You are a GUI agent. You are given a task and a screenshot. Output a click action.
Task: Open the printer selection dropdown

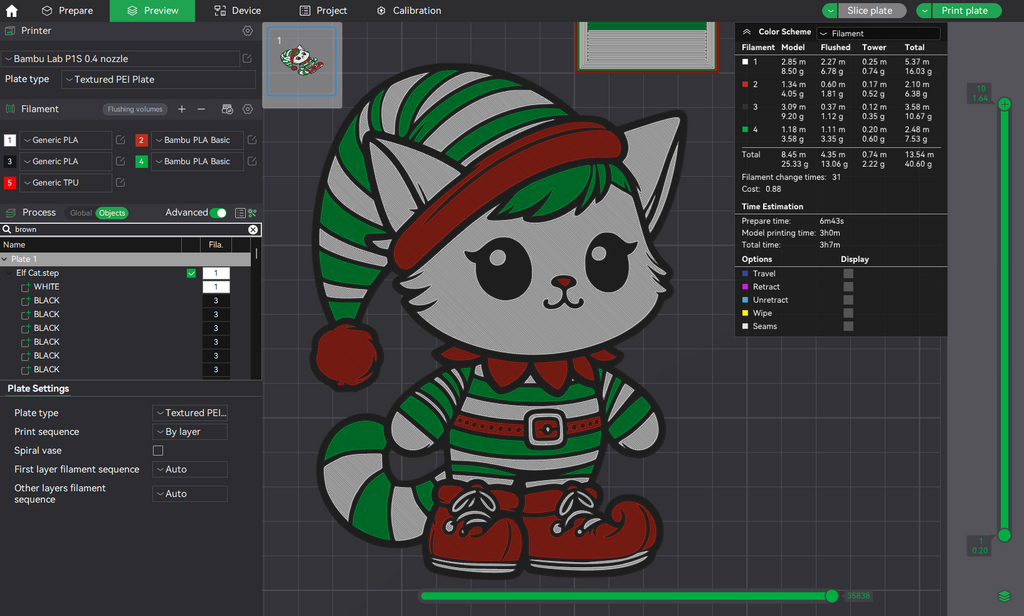[x=120, y=59]
